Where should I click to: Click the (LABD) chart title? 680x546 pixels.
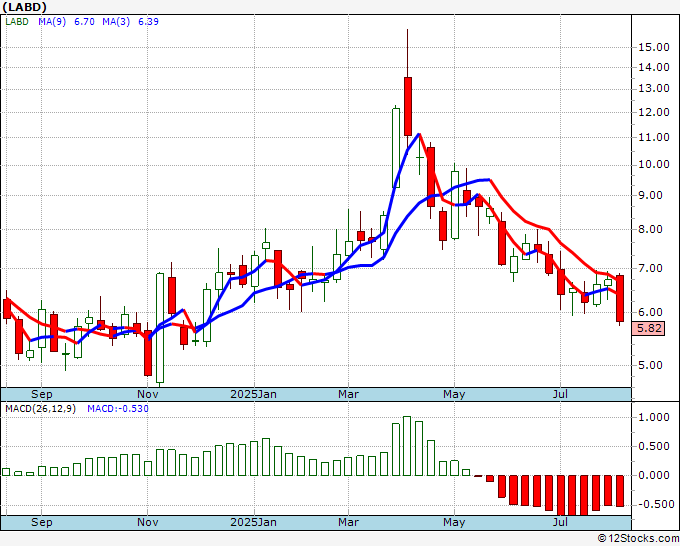[24, 7]
